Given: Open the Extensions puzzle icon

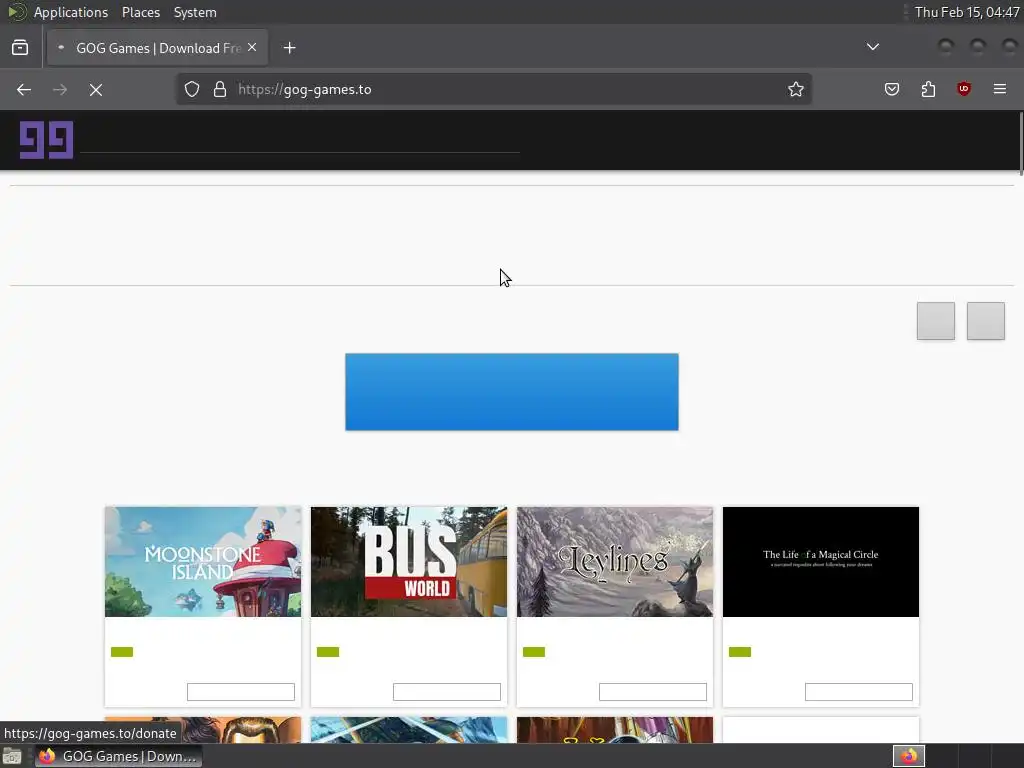Looking at the screenshot, I should click(928, 89).
